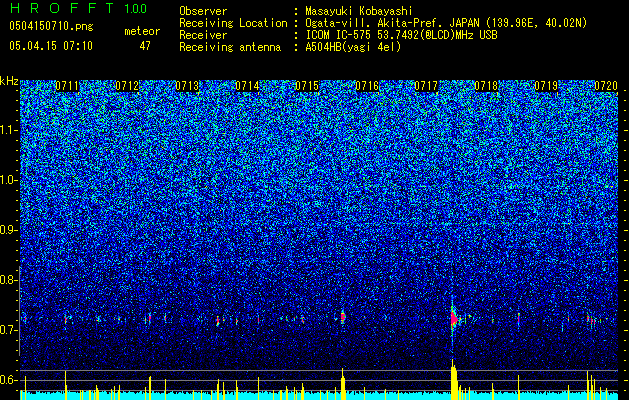Screen dimensions: 629x400
Task: Click the 0719 time marker
Action: [x=546, y=86]
